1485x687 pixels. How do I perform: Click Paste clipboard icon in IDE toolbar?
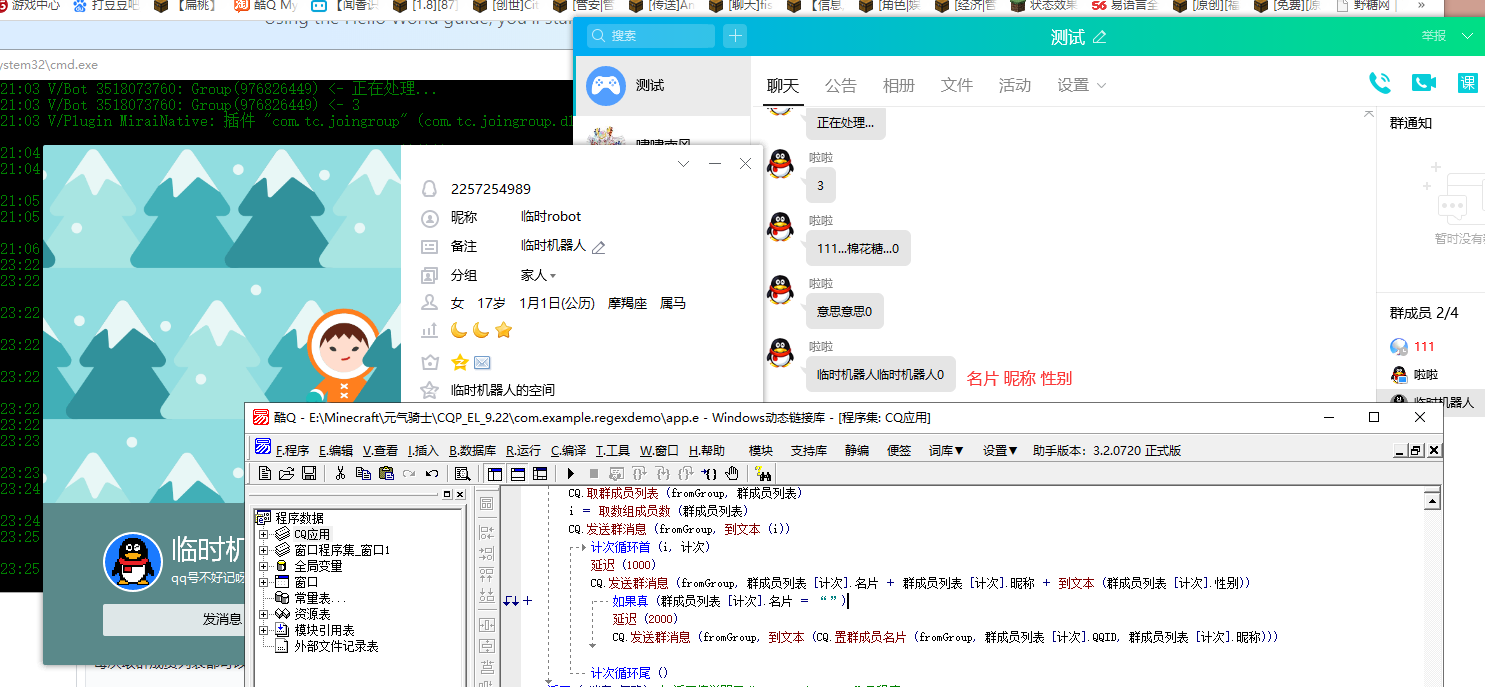click(x=386, y=473)
